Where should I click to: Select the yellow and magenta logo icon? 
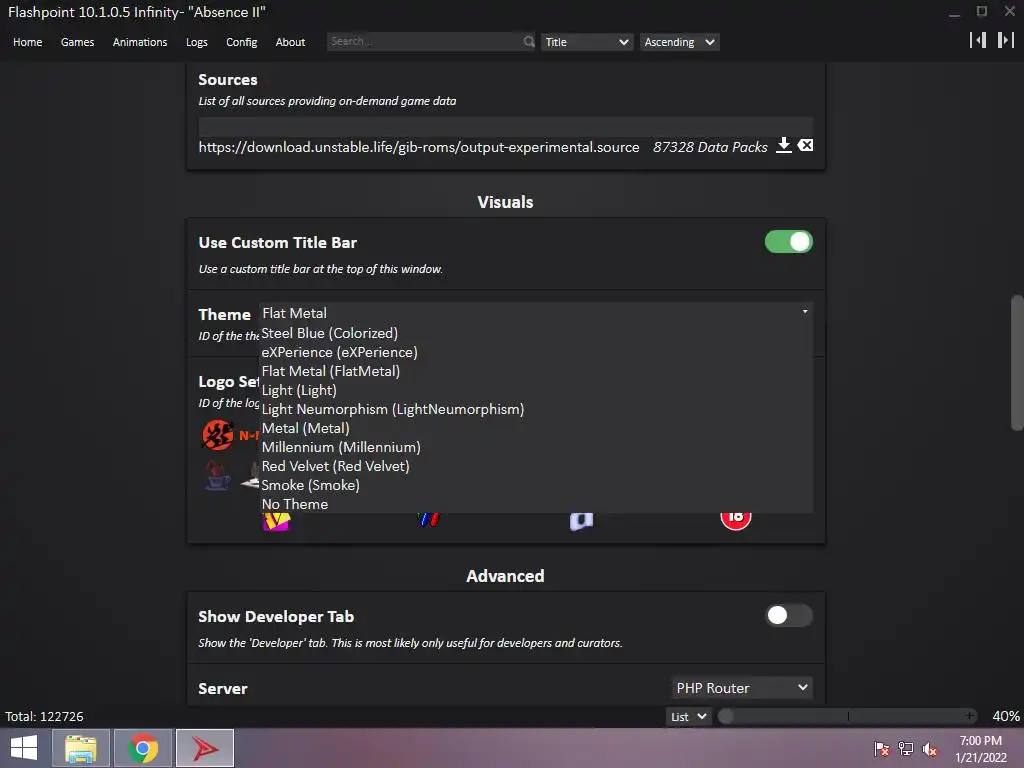pyautogui.click(x=276, y=521)
